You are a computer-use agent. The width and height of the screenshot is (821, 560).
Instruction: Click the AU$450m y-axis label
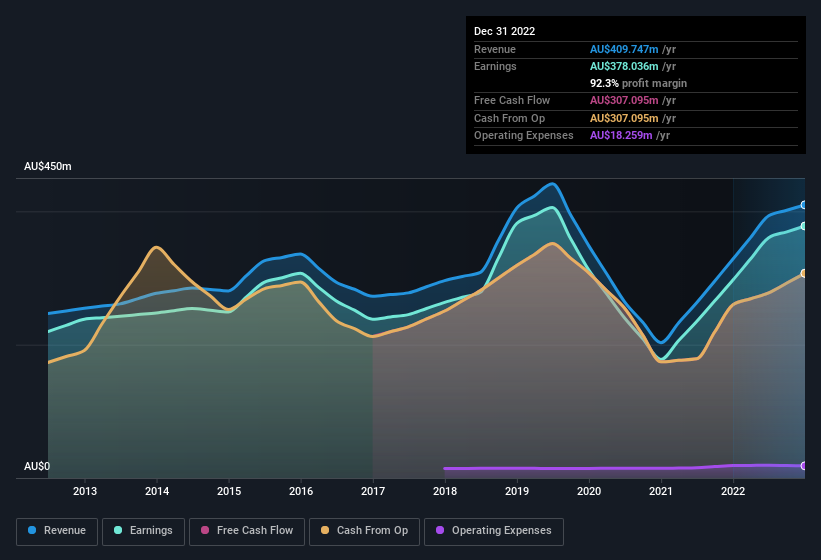[x=48, y=166]
